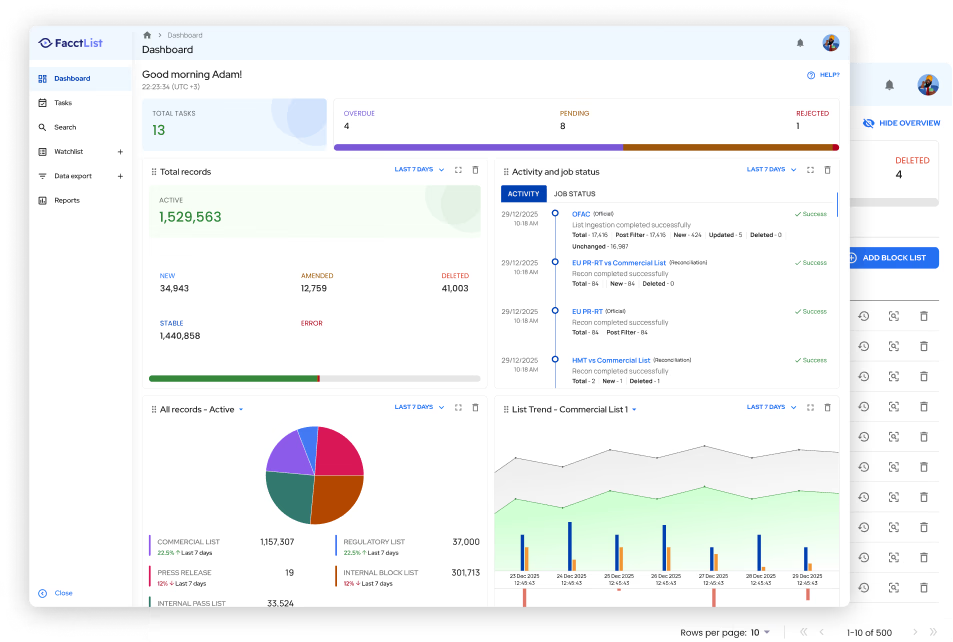953x642 pixels.
Task: Delete the Activity and job status widget
Action: [827, 170]
